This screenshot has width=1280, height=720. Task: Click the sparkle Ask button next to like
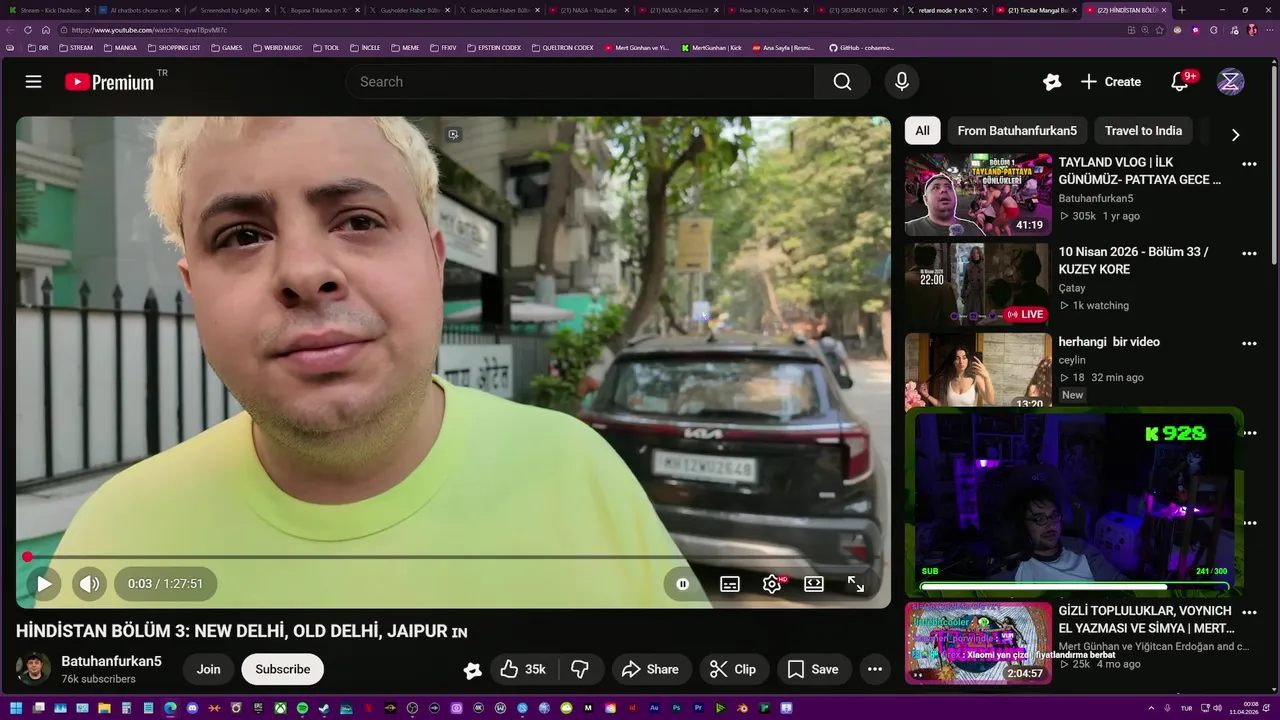(472, 670)
